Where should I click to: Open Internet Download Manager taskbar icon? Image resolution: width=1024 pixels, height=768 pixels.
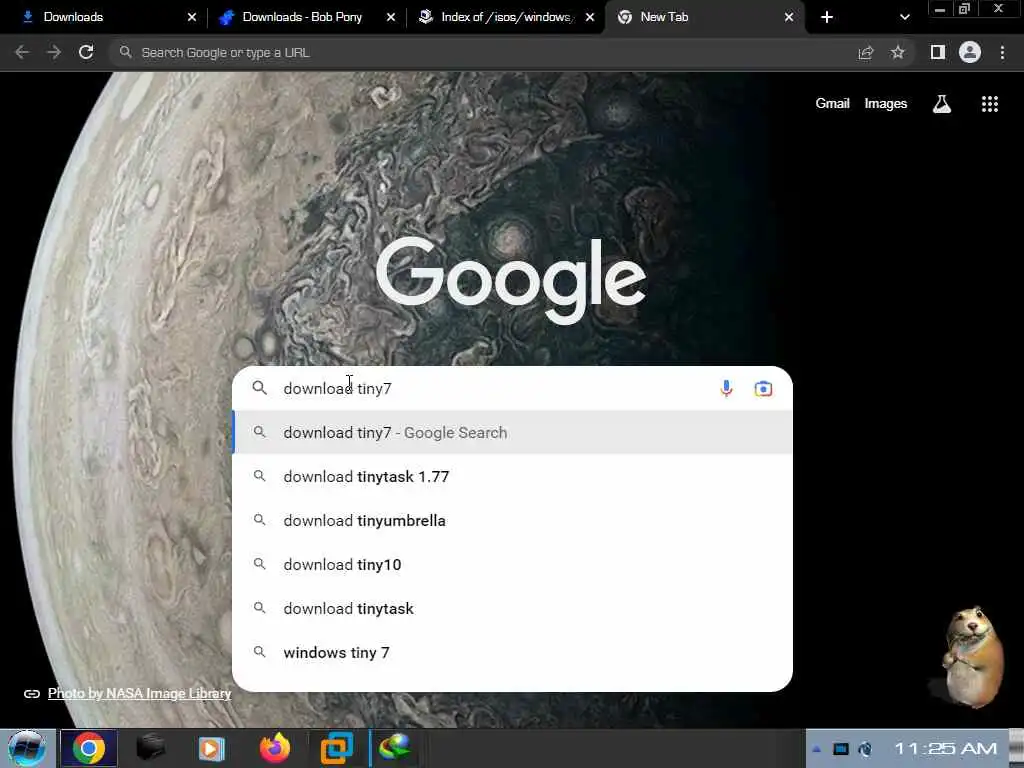click(x=395, y=748)
